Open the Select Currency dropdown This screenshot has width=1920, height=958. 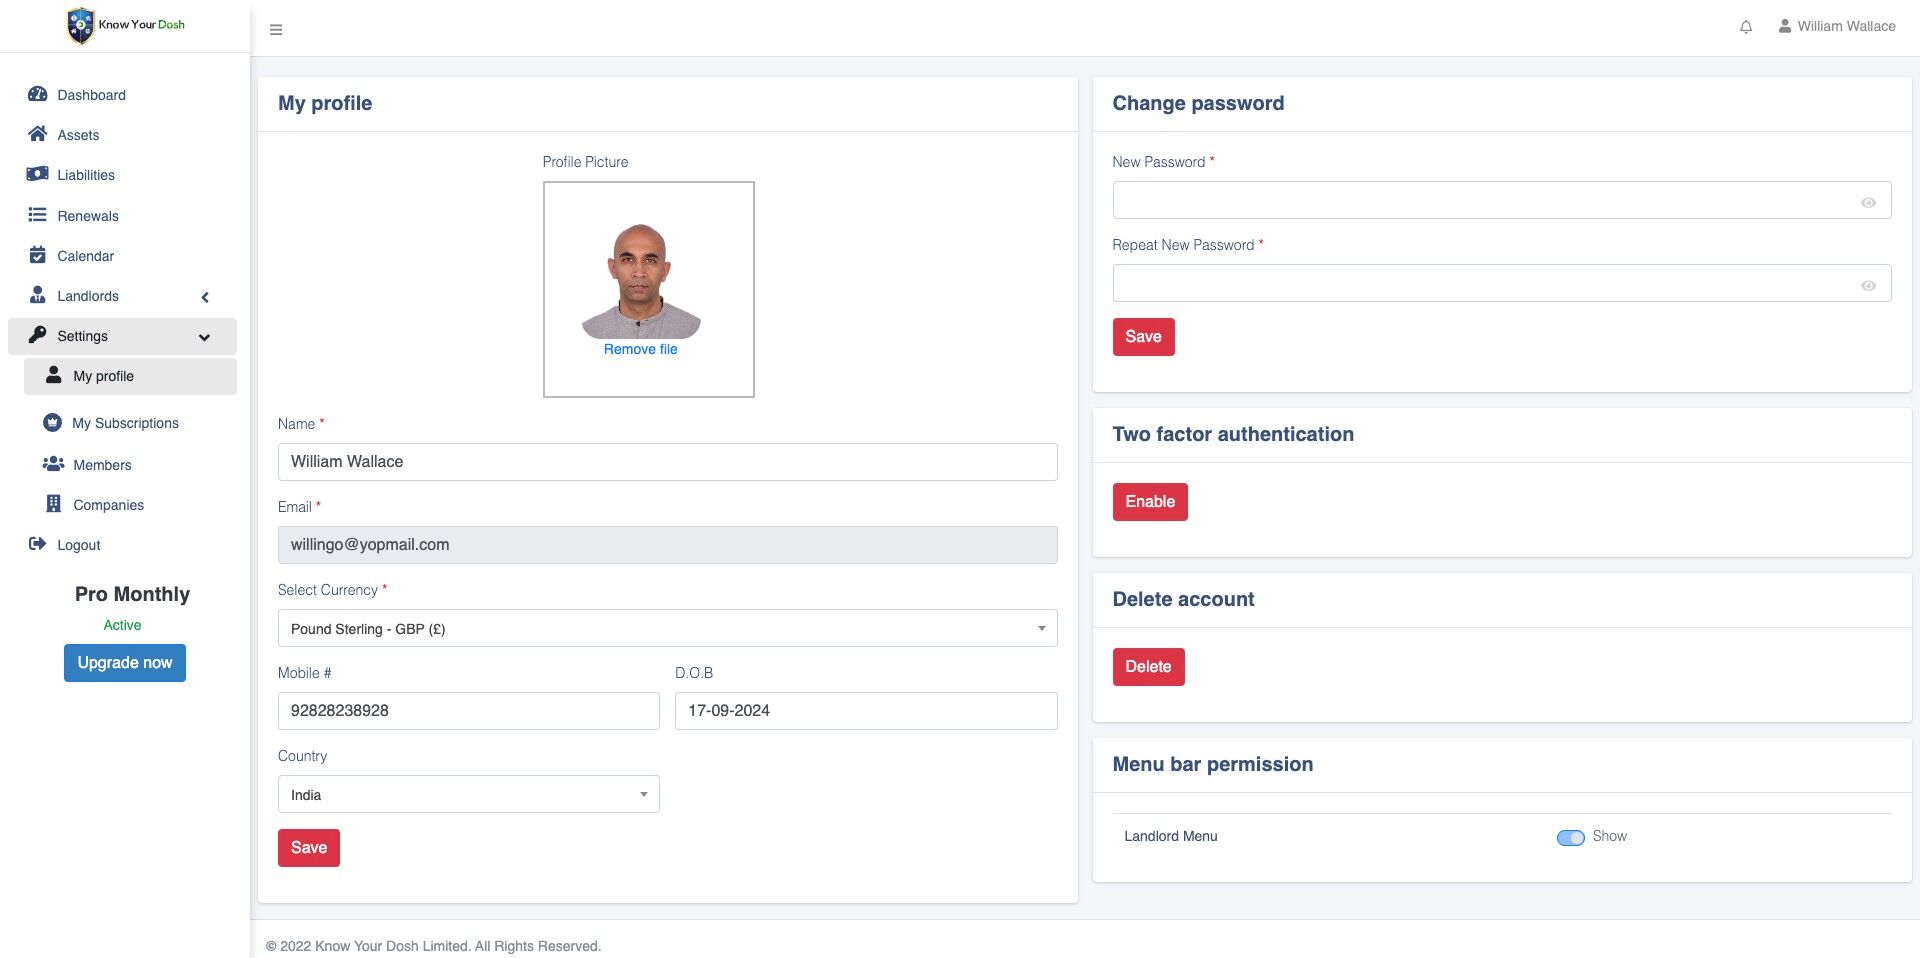pyautogui.click(x=667, y=628)
